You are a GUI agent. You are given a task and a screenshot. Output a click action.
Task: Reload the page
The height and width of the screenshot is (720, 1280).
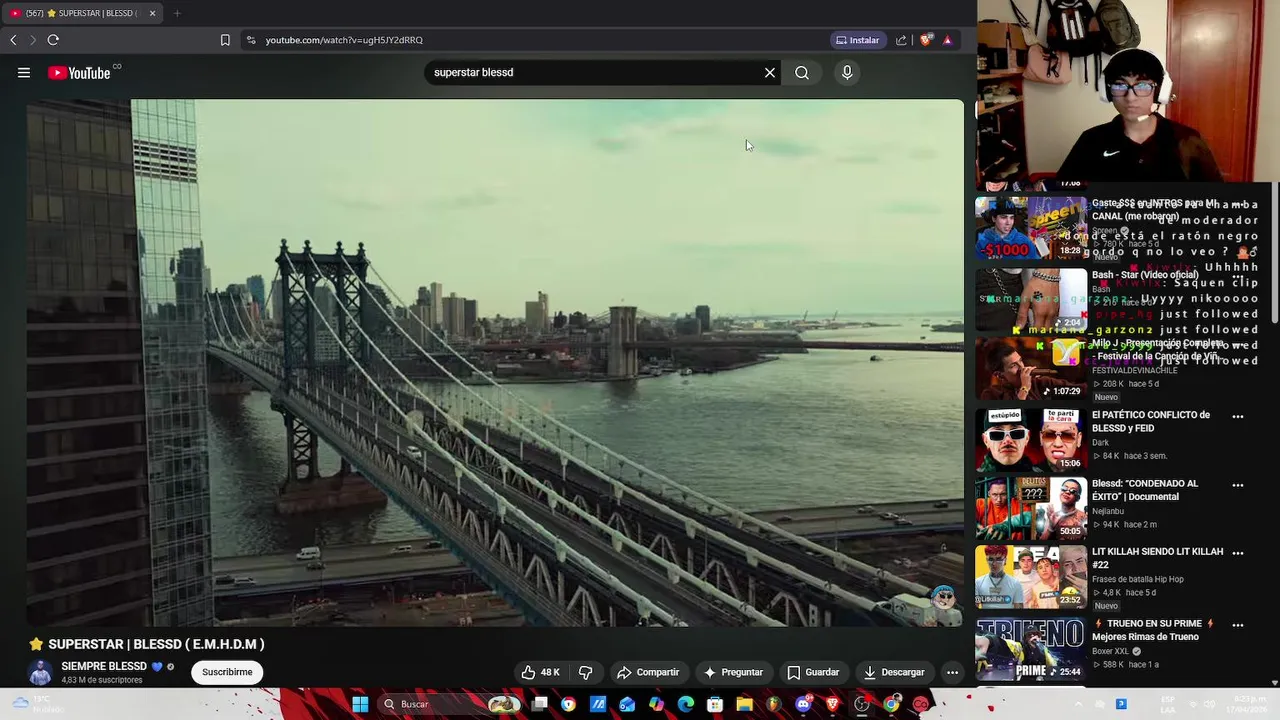53,40
